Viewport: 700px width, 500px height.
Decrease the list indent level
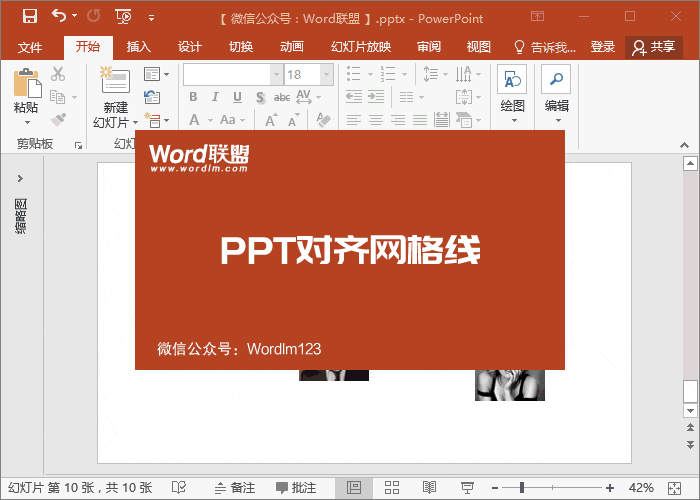click(x=354, y=96)
